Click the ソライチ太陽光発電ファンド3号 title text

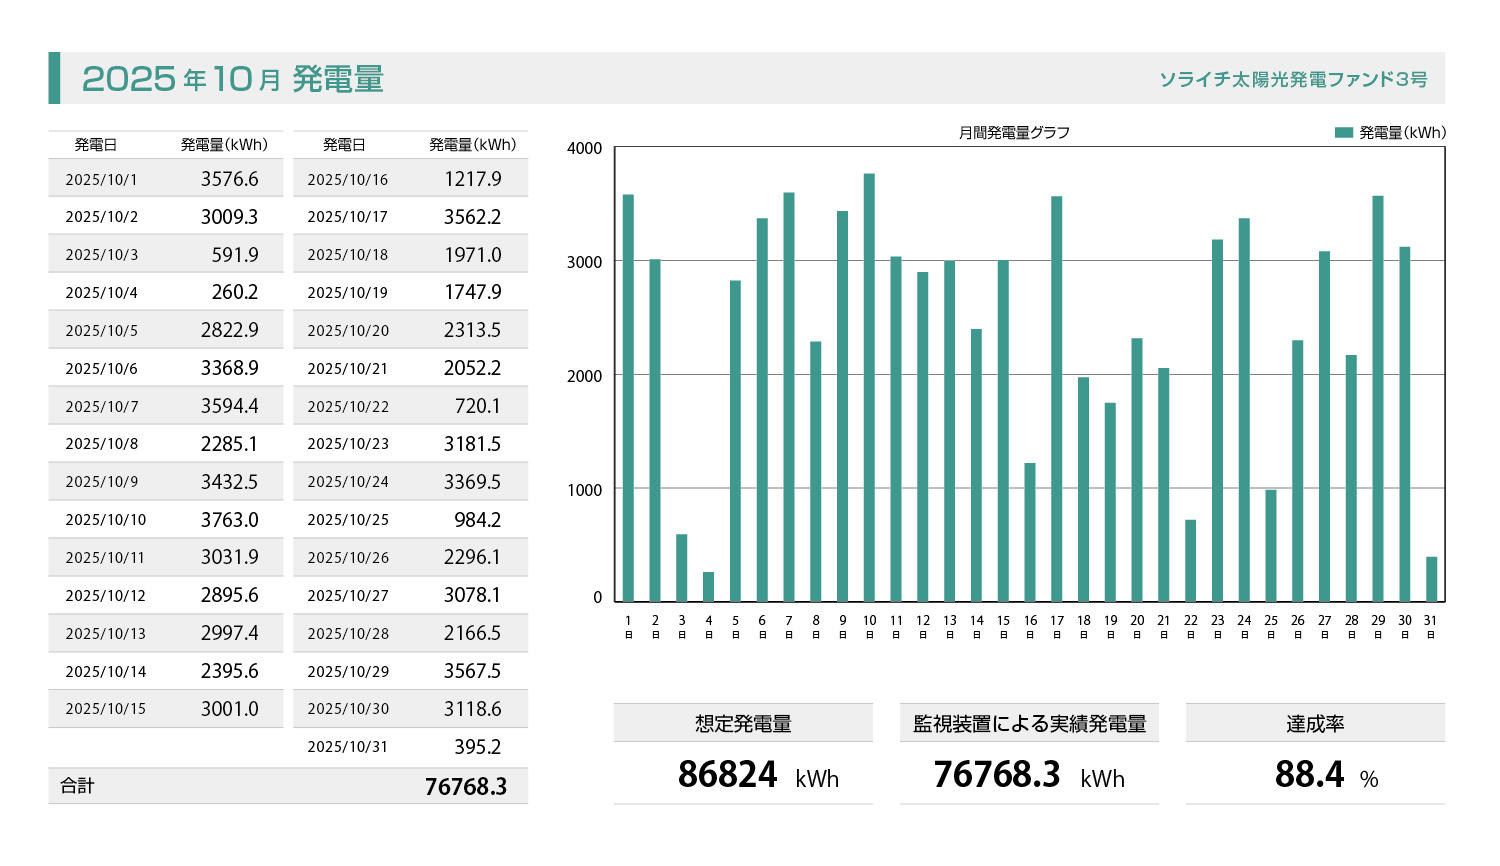point(1292,79)
